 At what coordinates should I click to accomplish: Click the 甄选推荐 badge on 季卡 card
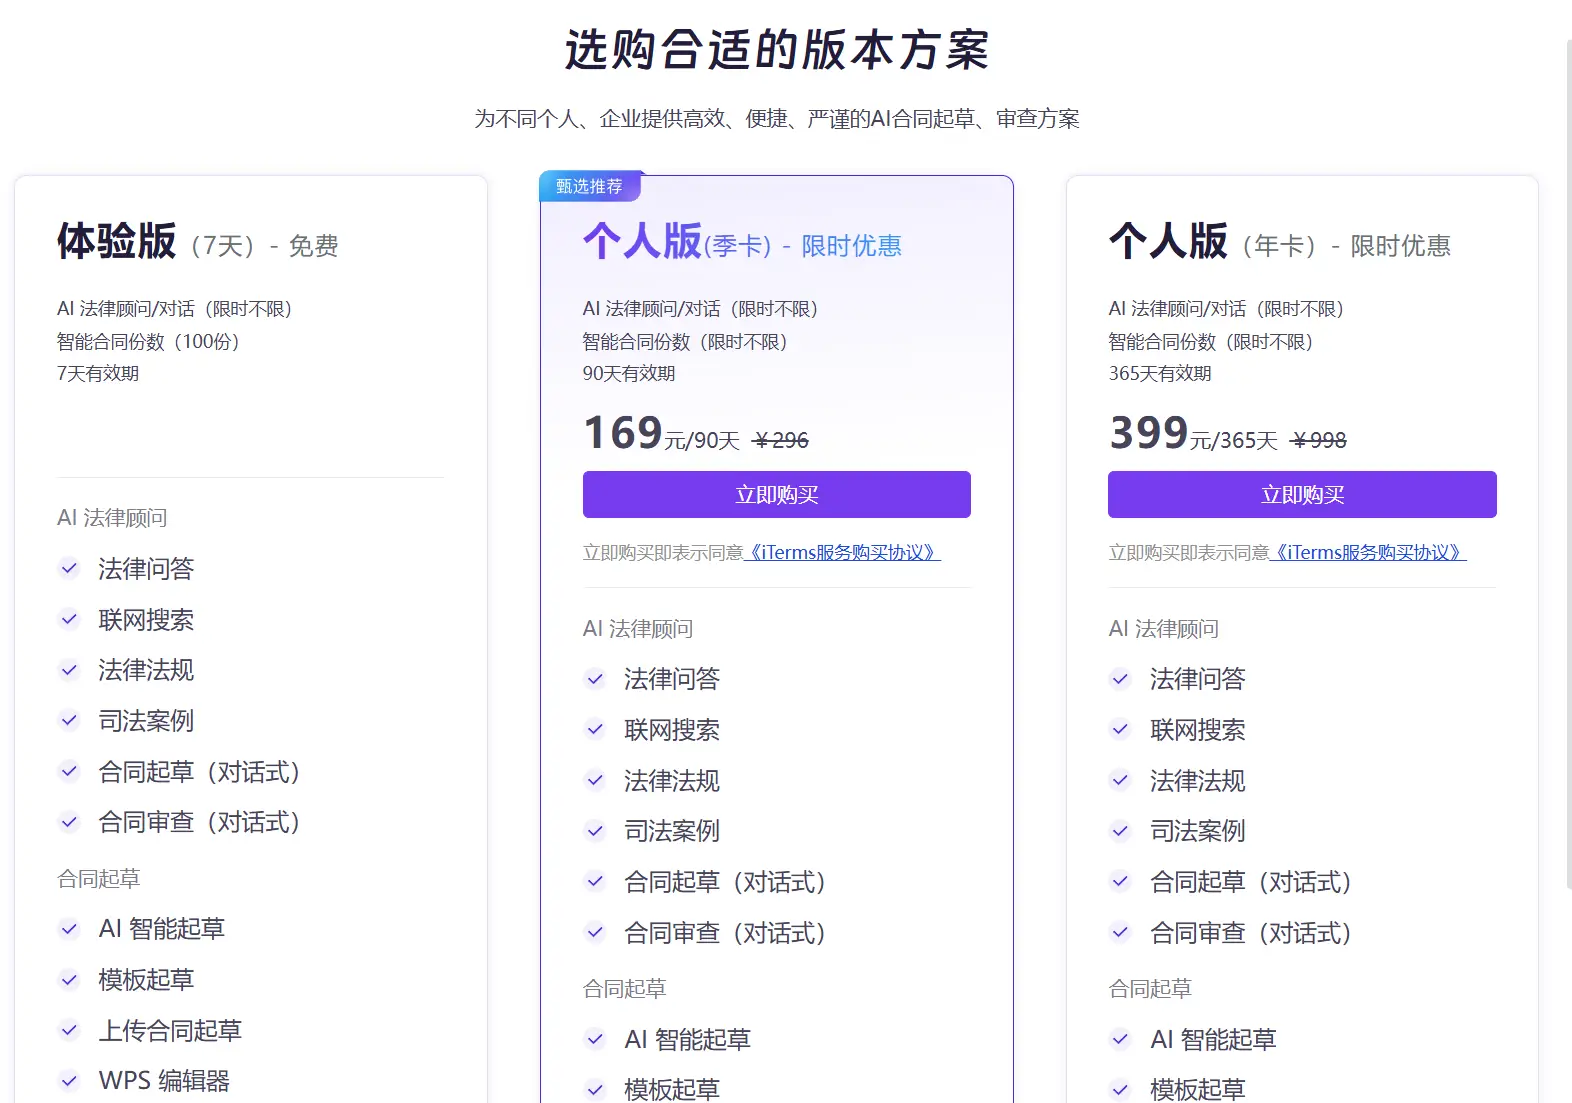coord(589,187)
